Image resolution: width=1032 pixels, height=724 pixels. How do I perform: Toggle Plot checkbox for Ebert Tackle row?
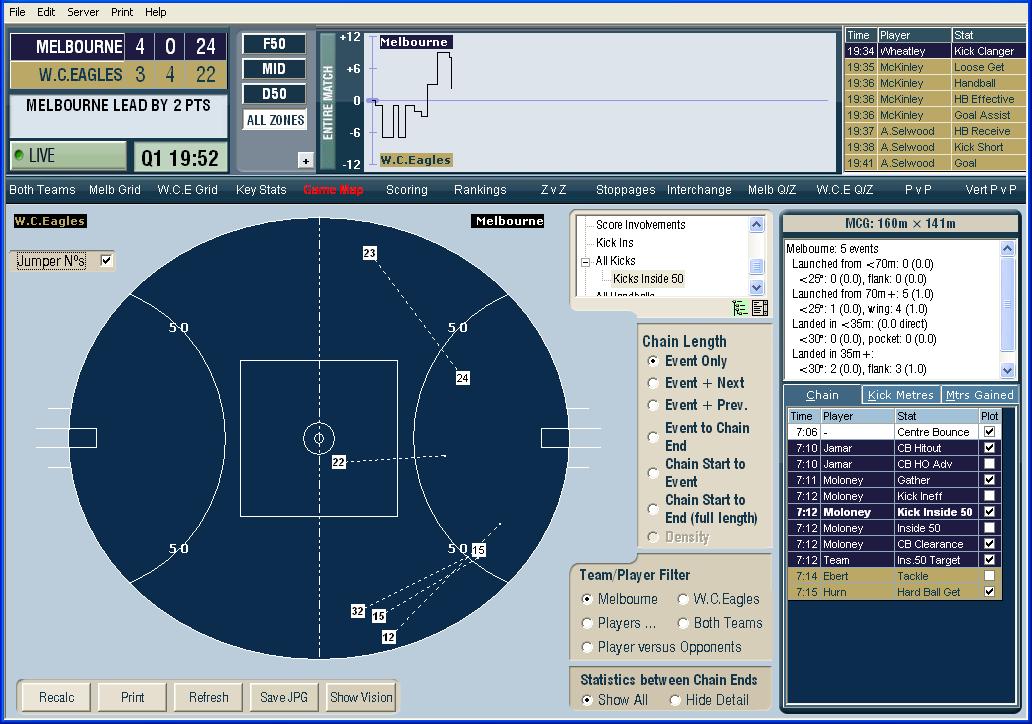[x=989, y=576]
